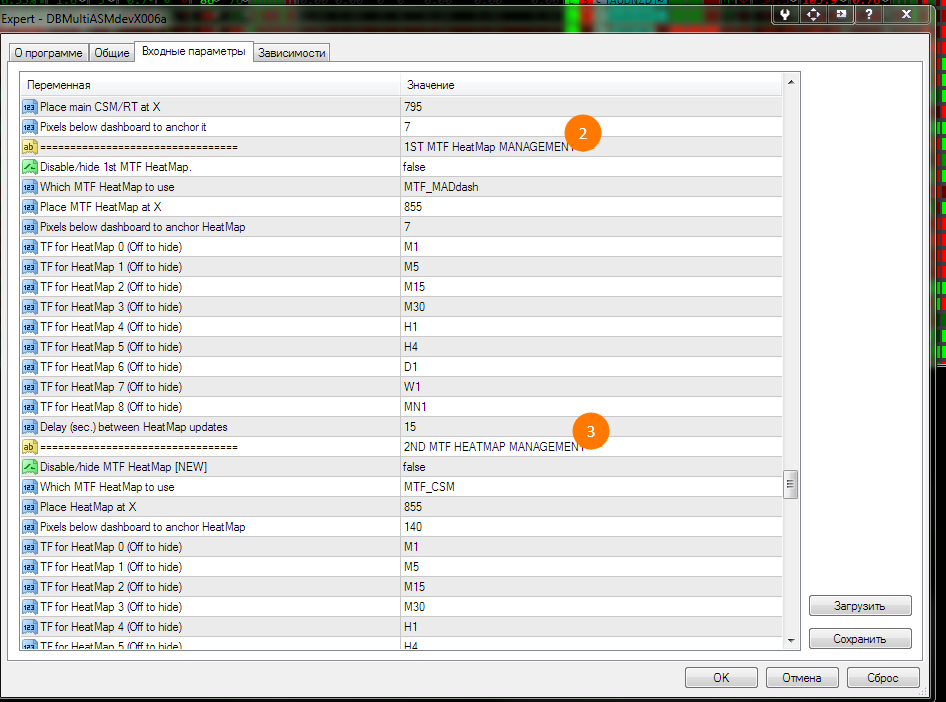The width and height of the screenshot is (946, 702).
Task: Click the icon beside Delay (sec.) between HeatMap updates
Action: coord(30,428)
